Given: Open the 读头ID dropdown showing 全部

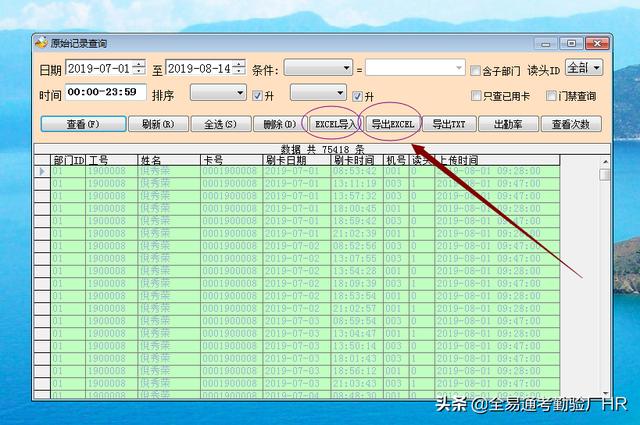Looking at the screenshot, I should 584,67.
